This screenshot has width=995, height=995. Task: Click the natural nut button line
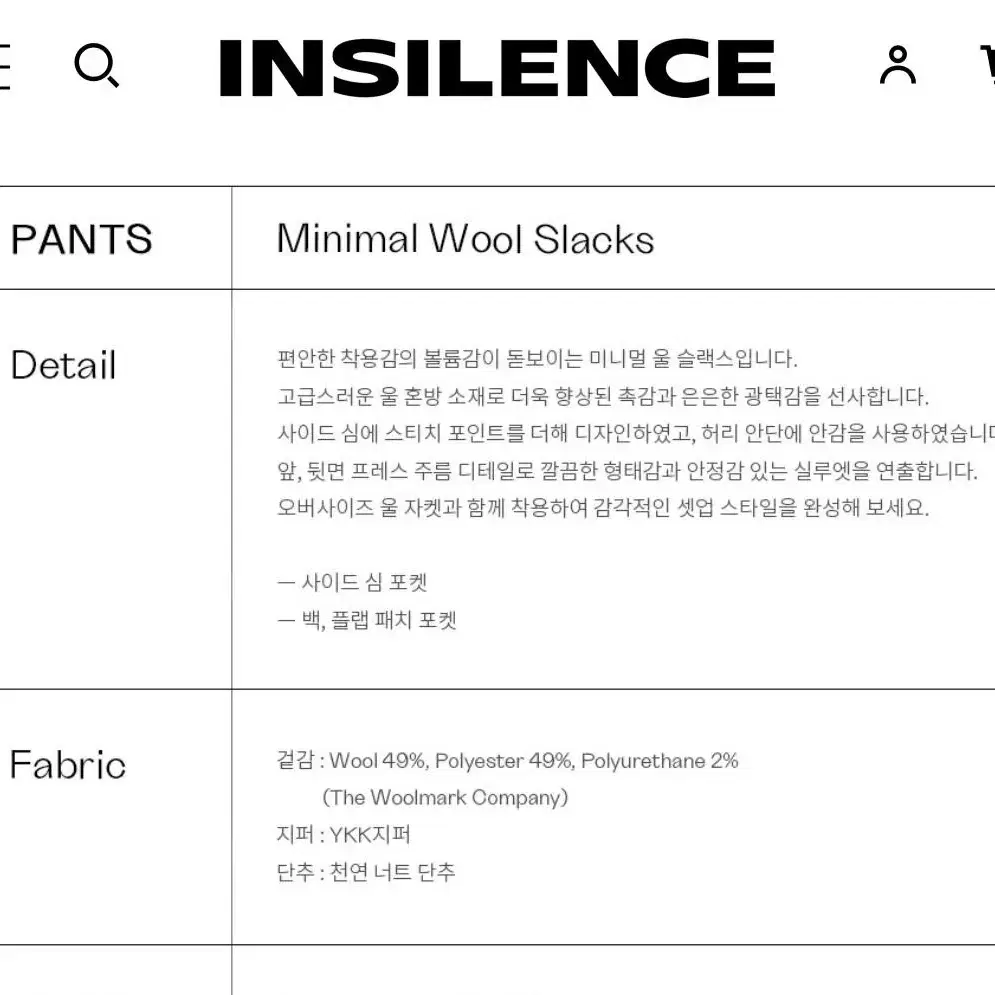pyautogui.click(x=366, y=872)
